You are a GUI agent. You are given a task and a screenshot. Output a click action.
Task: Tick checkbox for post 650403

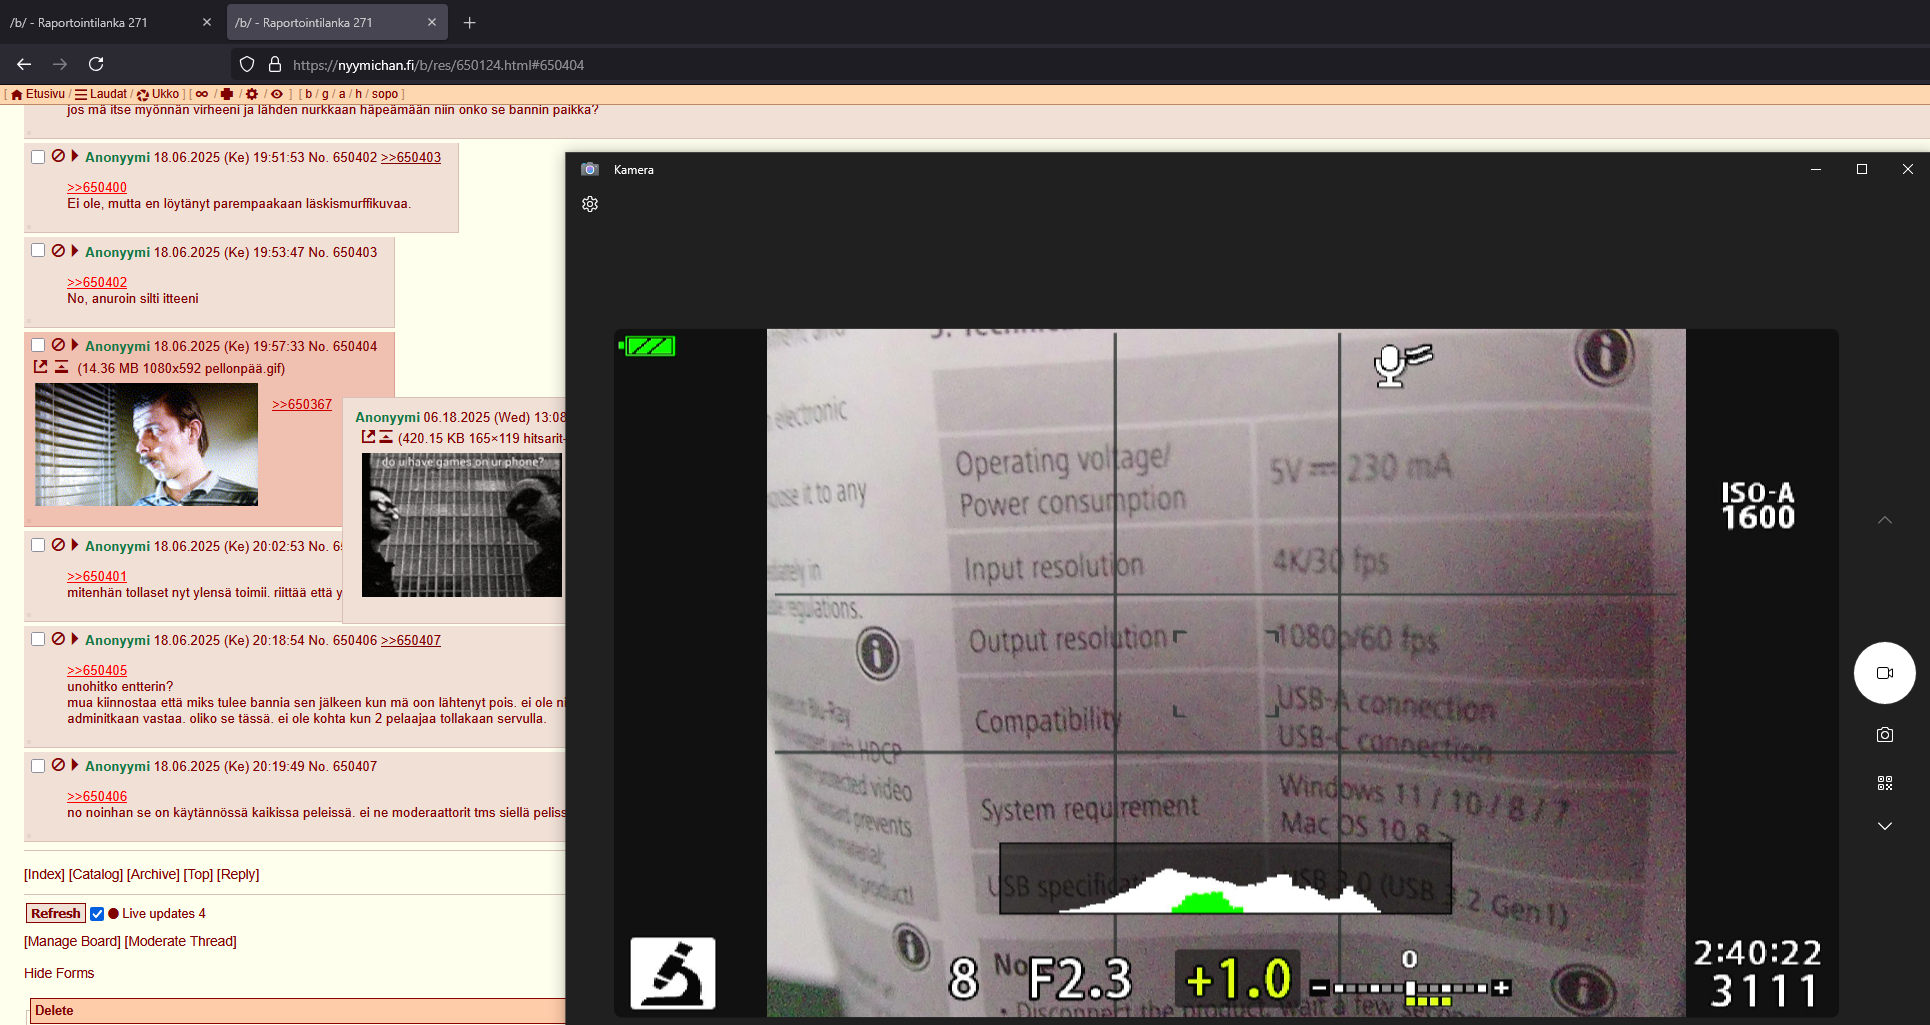tap(38, 251)
